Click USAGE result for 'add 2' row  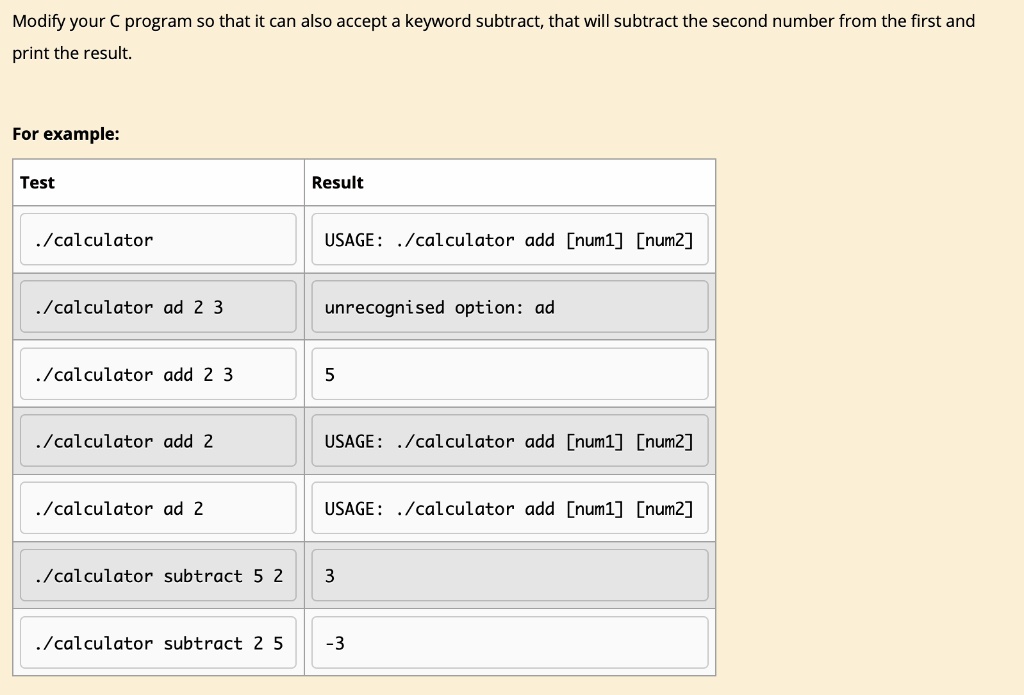[509, 441]
